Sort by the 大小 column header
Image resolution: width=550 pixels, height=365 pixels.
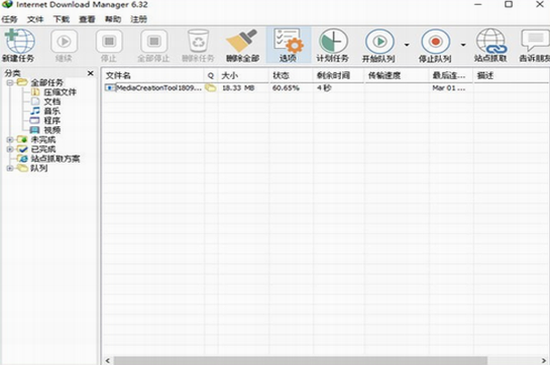(x=243, y=75)
